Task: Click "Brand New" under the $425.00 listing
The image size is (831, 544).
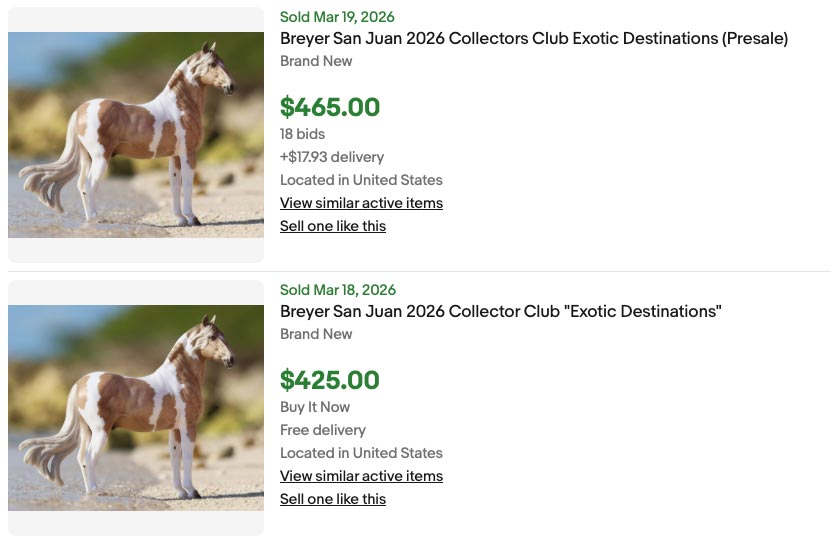Action: pyautogui.click(x=316, y=334)
